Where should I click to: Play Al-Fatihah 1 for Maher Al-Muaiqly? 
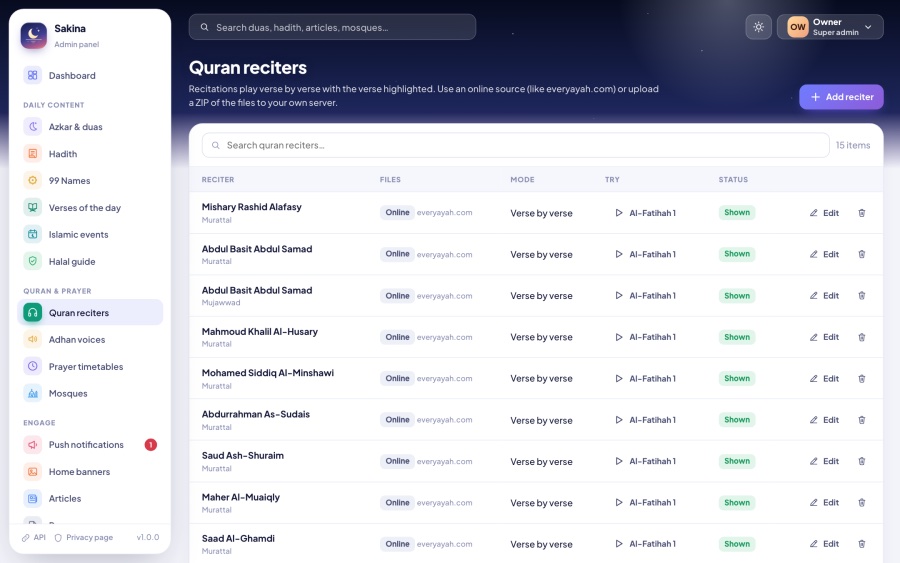coord(646,503)
